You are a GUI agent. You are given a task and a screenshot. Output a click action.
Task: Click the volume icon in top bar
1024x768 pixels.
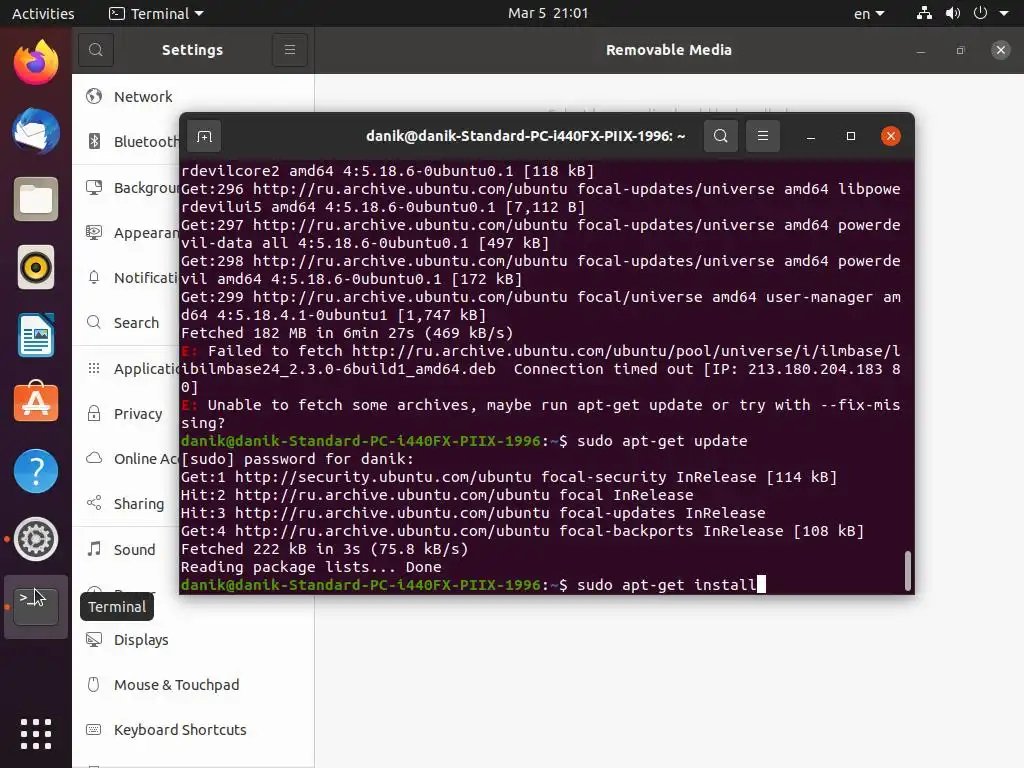point(953,13)
